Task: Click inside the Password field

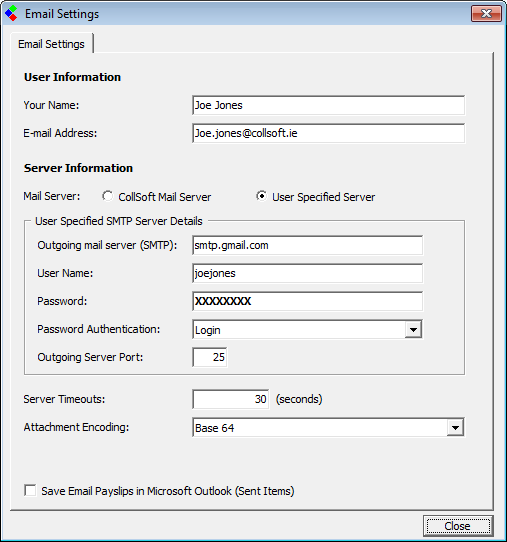Action: click(307, 301)
